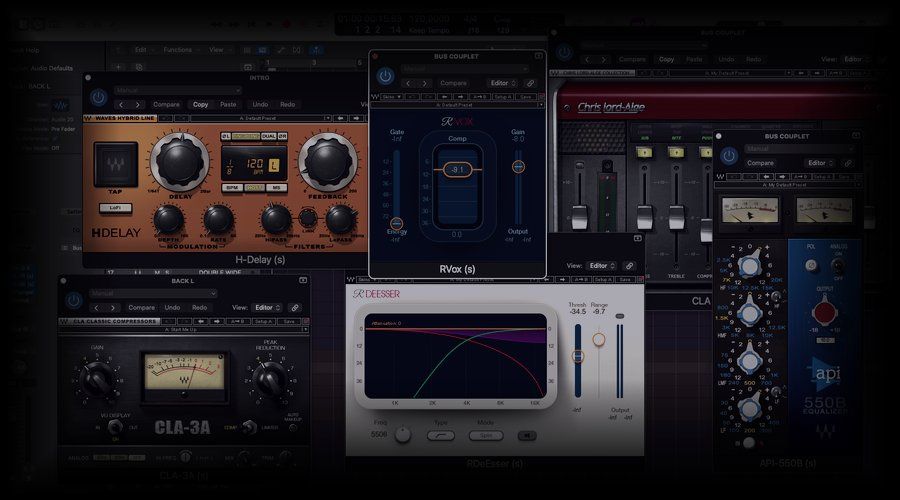Toggle H-Delay left phase invert button
The height and width of the screenshot is (500, 900).
pyautogui.click(x=226, y=137)
